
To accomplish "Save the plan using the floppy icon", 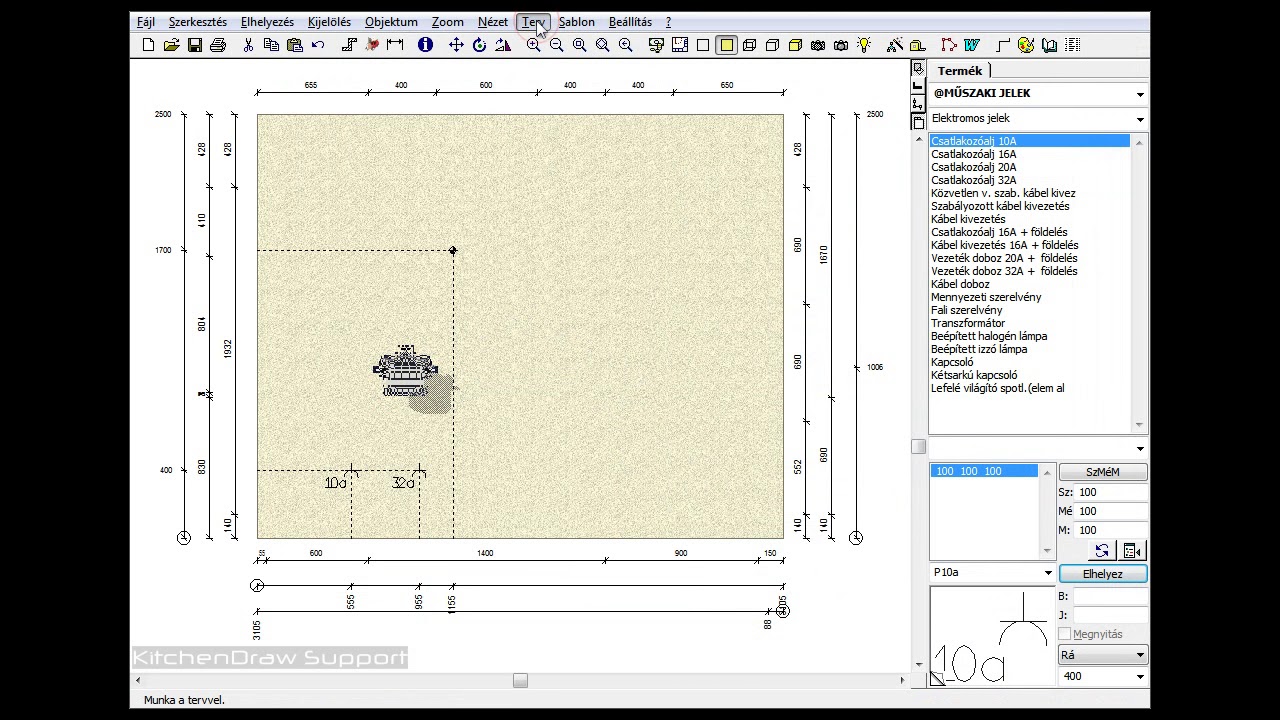I will [195, 45].
